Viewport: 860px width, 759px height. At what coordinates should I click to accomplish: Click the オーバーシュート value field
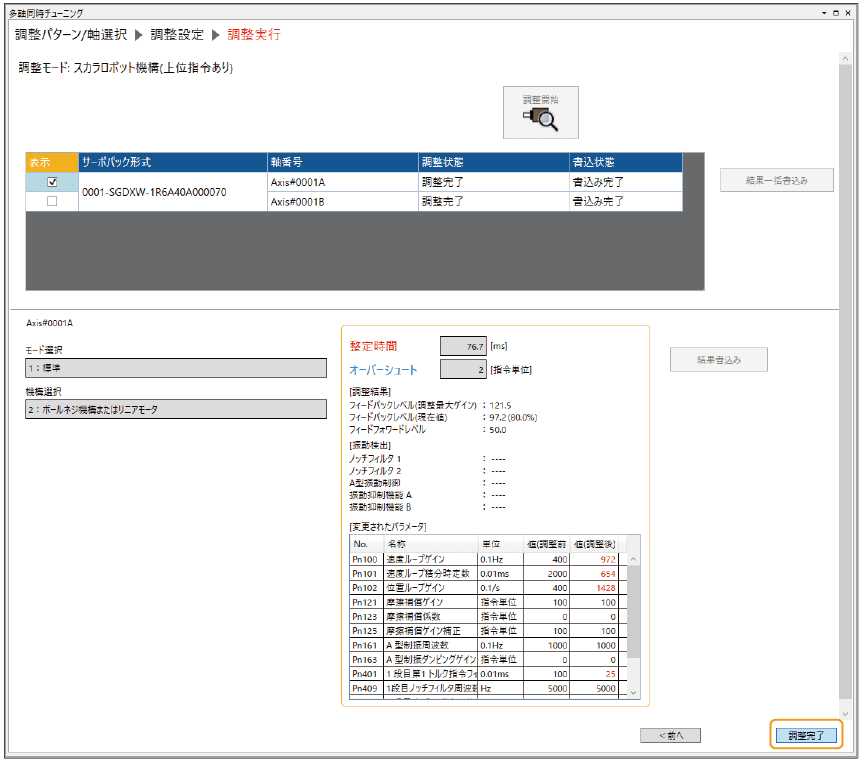pyautogui.click(x=463, y=370)
